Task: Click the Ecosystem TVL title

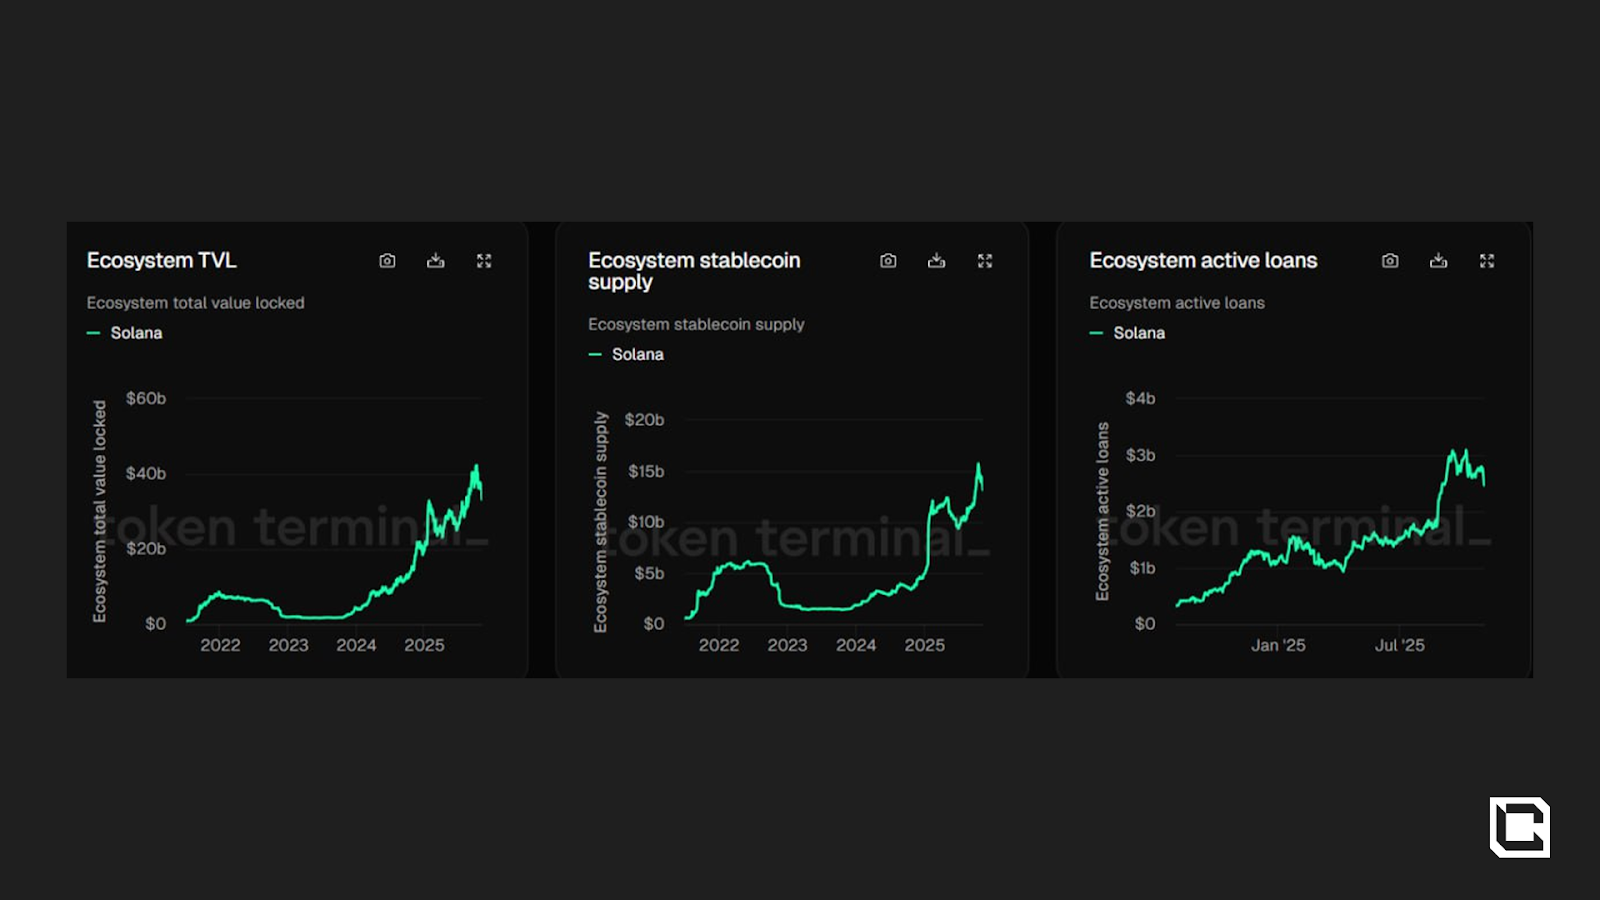Action: [x=162, y=261]
